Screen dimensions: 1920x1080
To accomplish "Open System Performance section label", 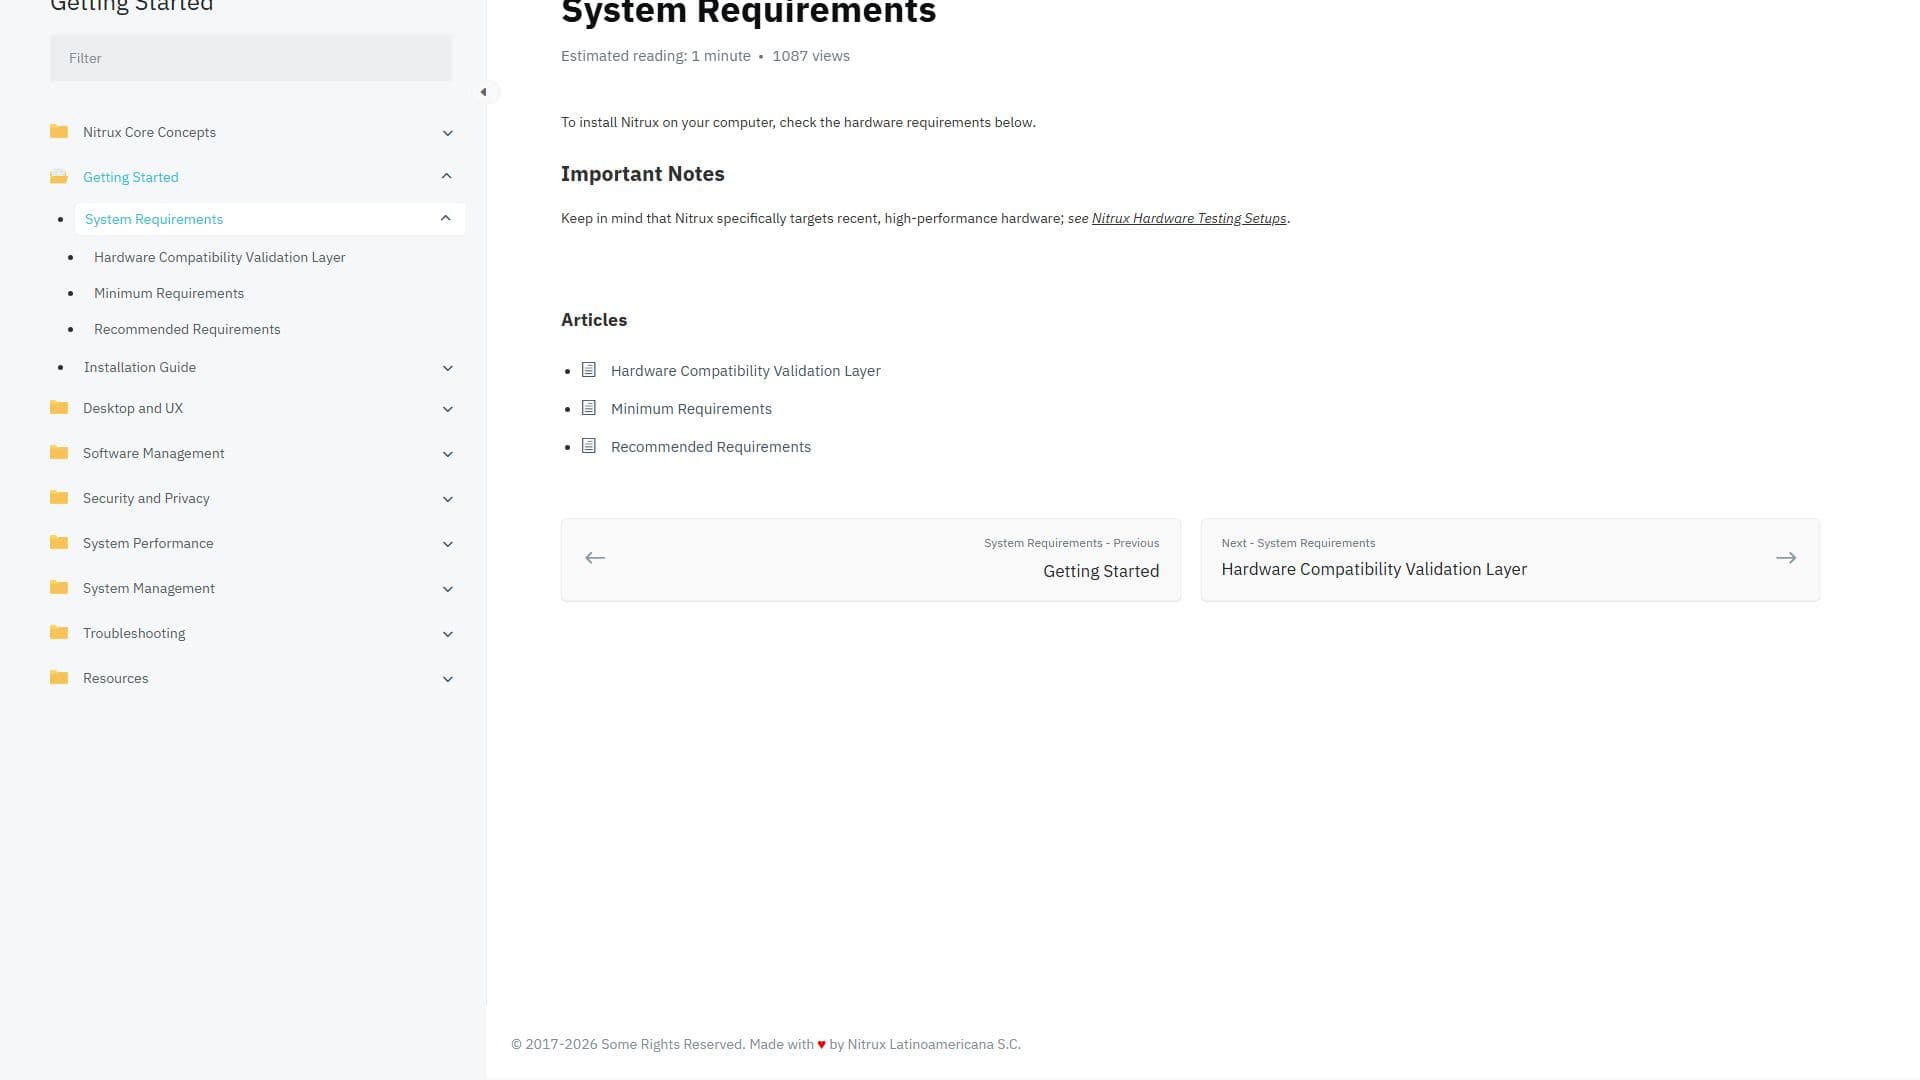I will pos(148,543).
